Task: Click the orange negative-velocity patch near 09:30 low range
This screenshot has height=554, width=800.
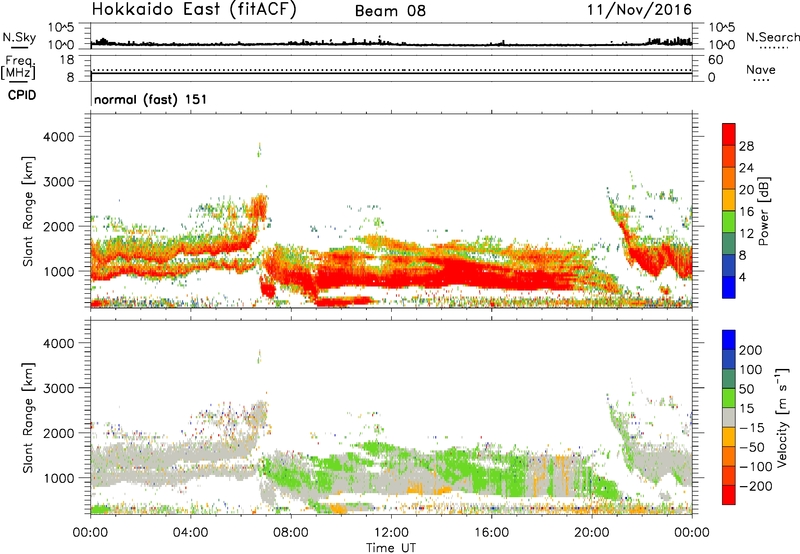Action: (x=338, y=509)
